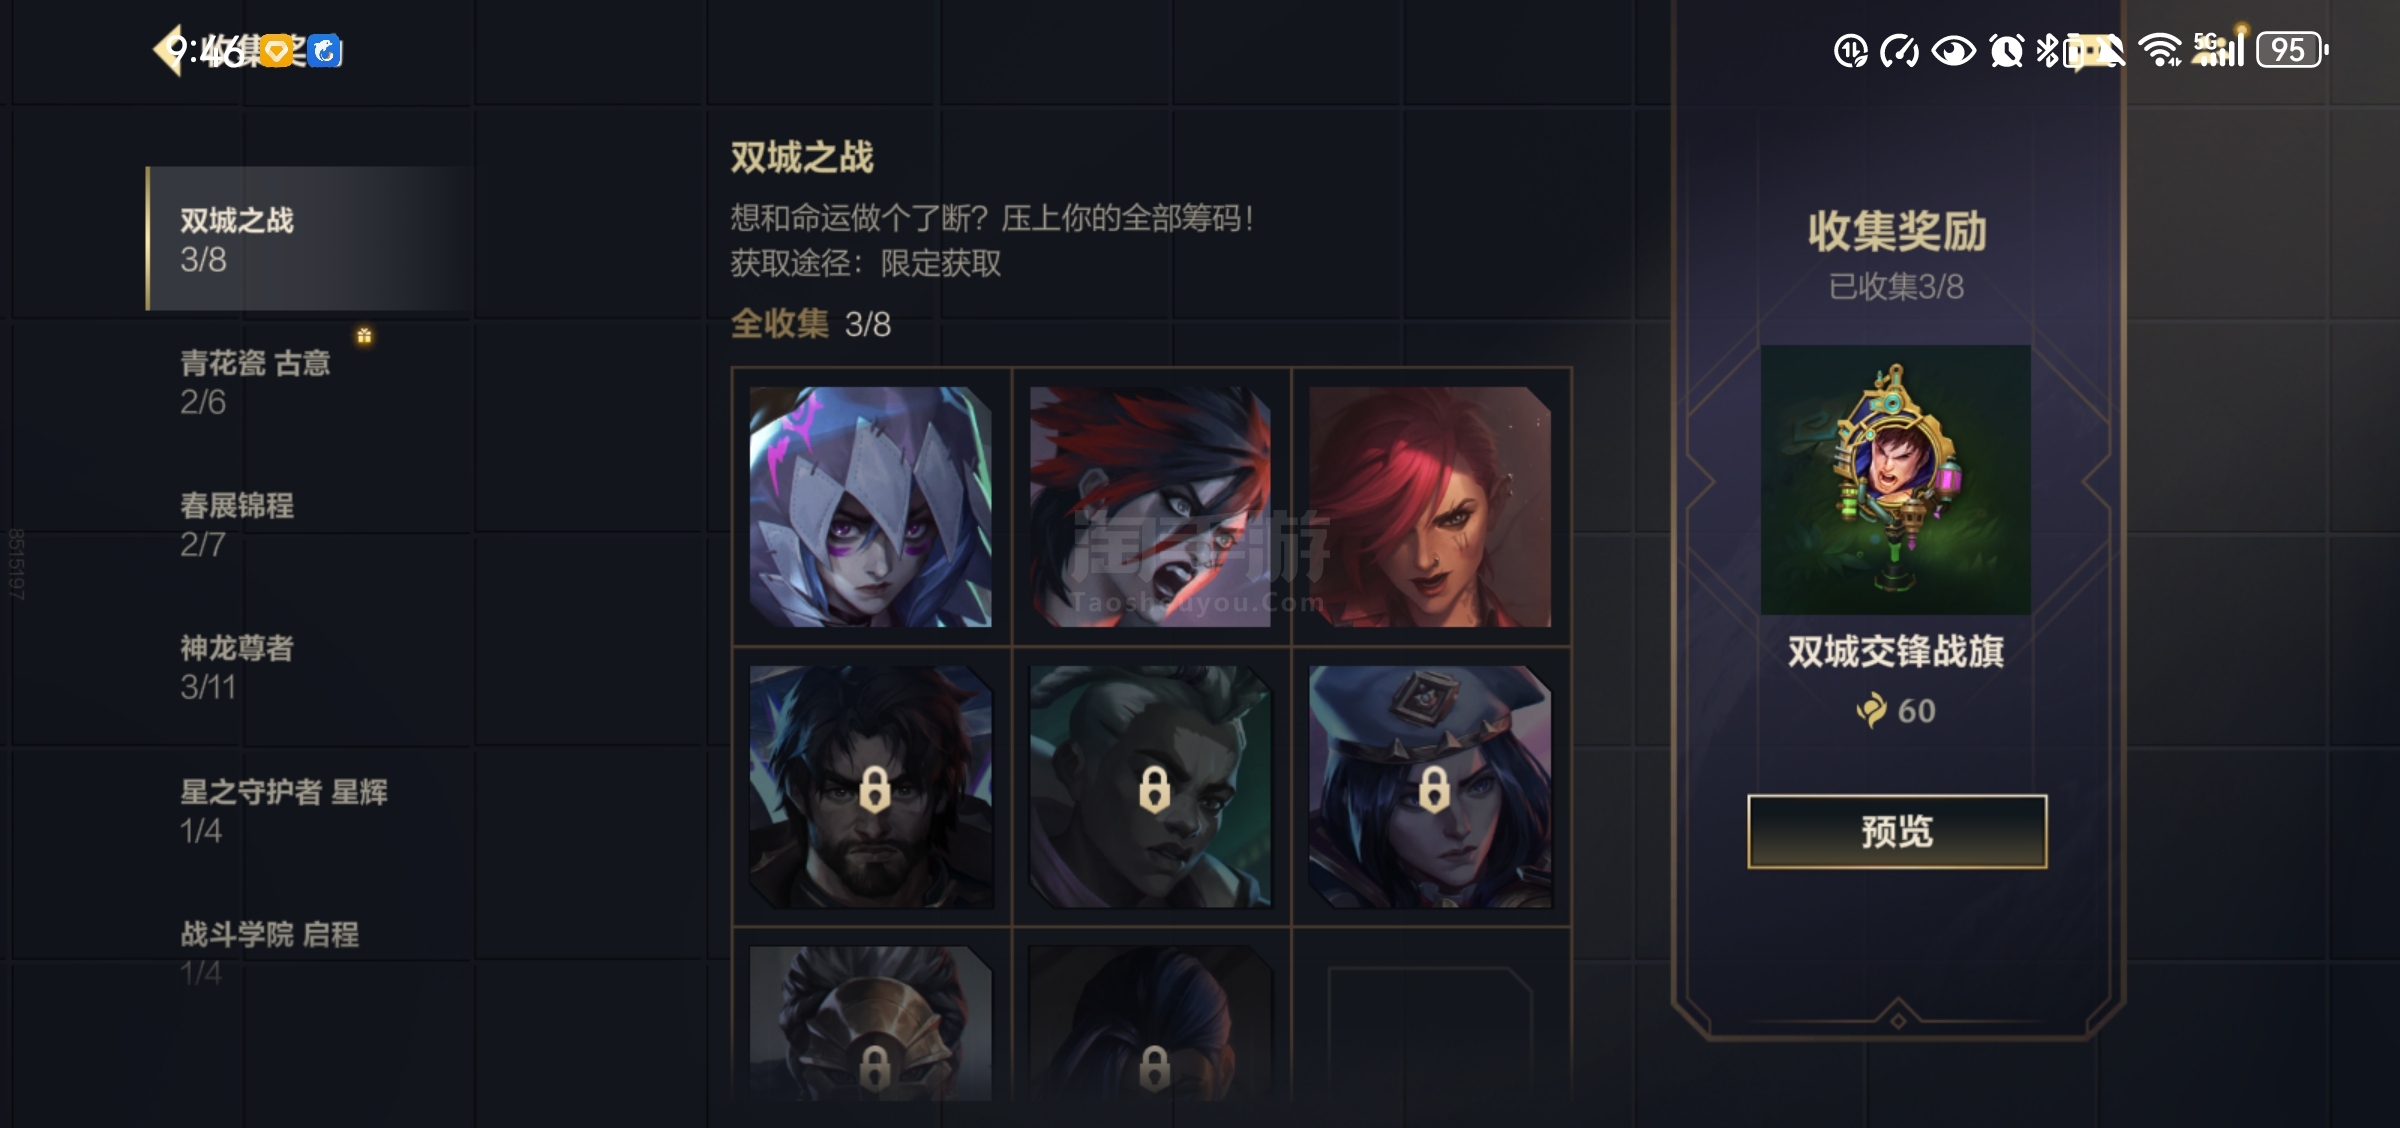Tap the battery indicator in status bar

point(2292,50)
